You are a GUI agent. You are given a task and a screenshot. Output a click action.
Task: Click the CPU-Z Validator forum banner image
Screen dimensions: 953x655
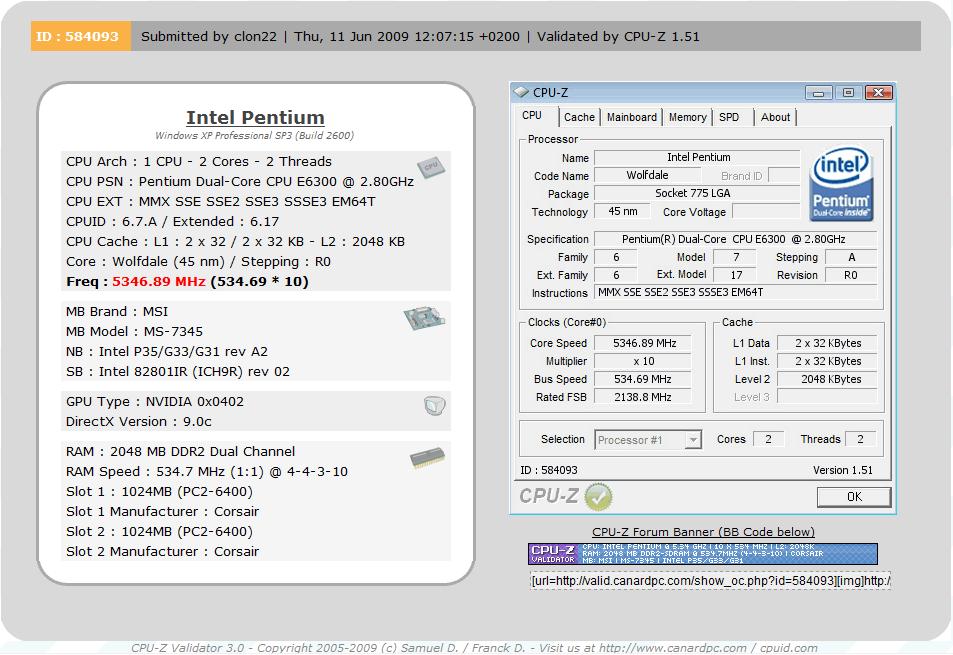pyautogui.click(x=703, y=554)
